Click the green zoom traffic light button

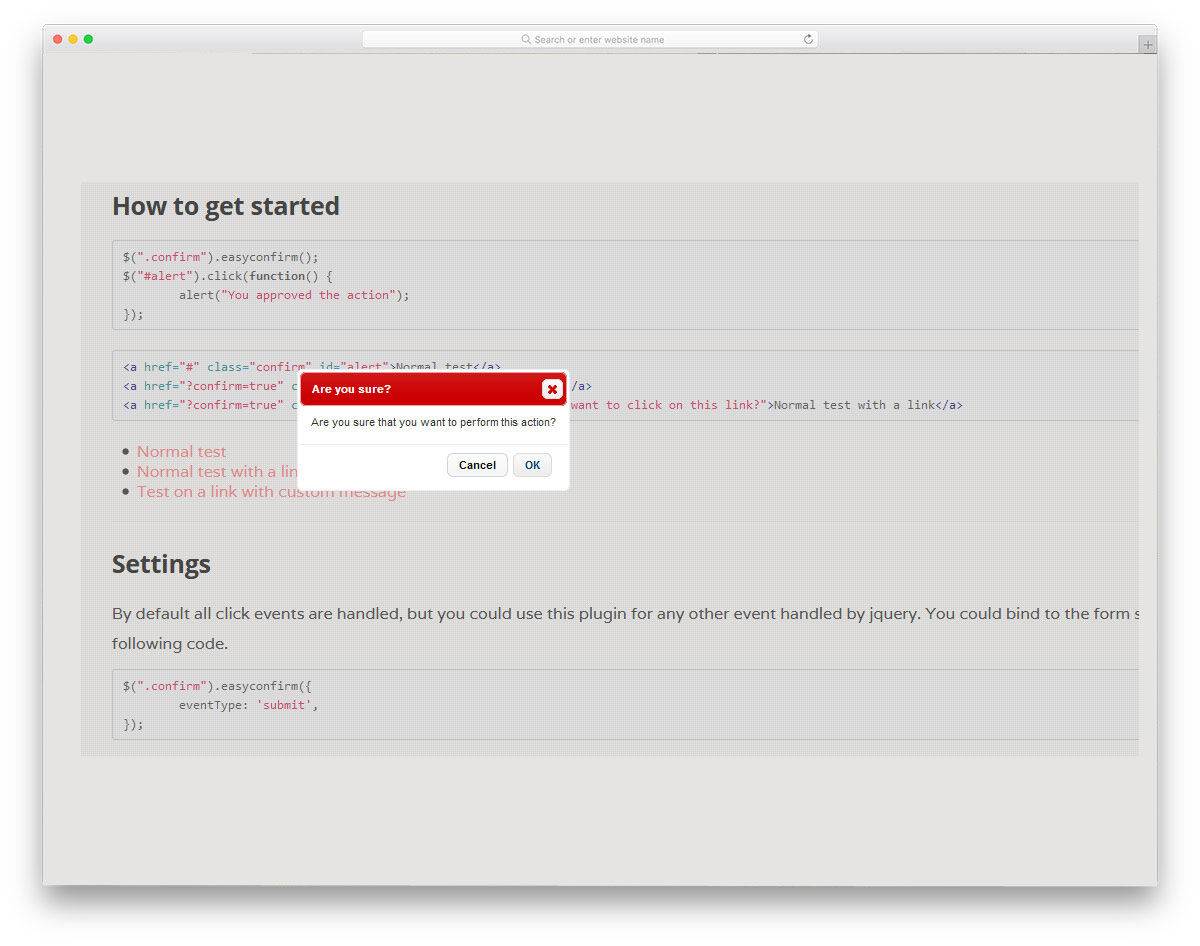pos(88,39)
